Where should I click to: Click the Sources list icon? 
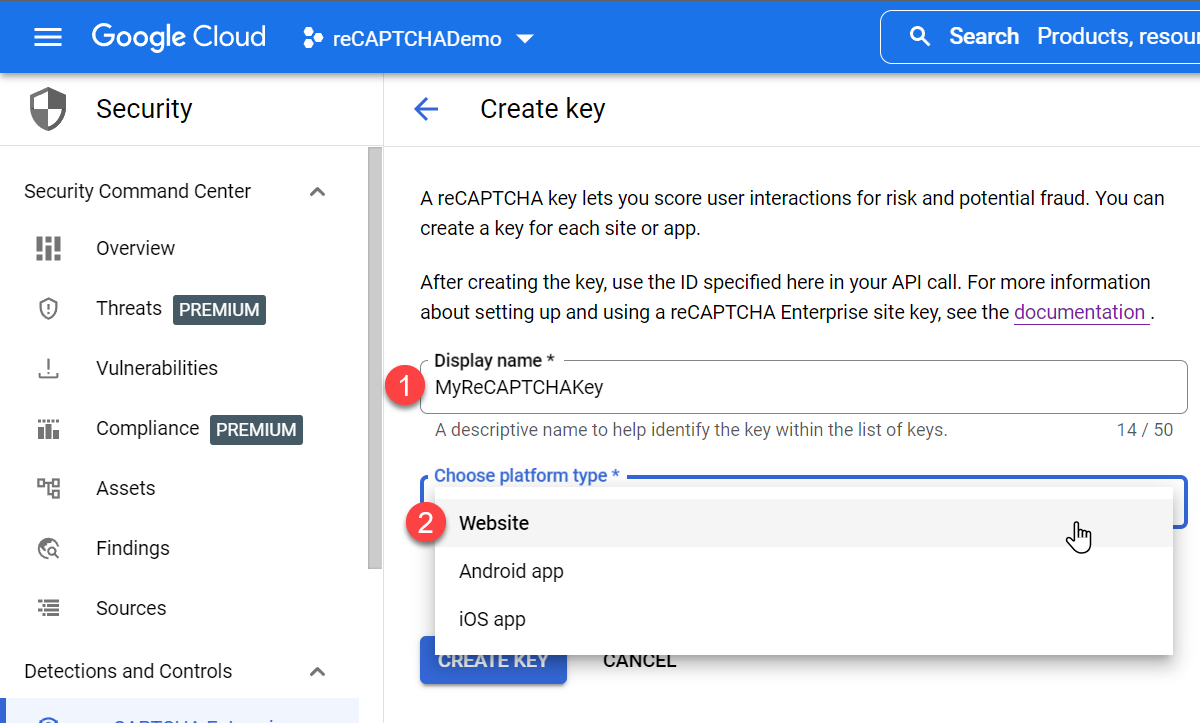48,608
